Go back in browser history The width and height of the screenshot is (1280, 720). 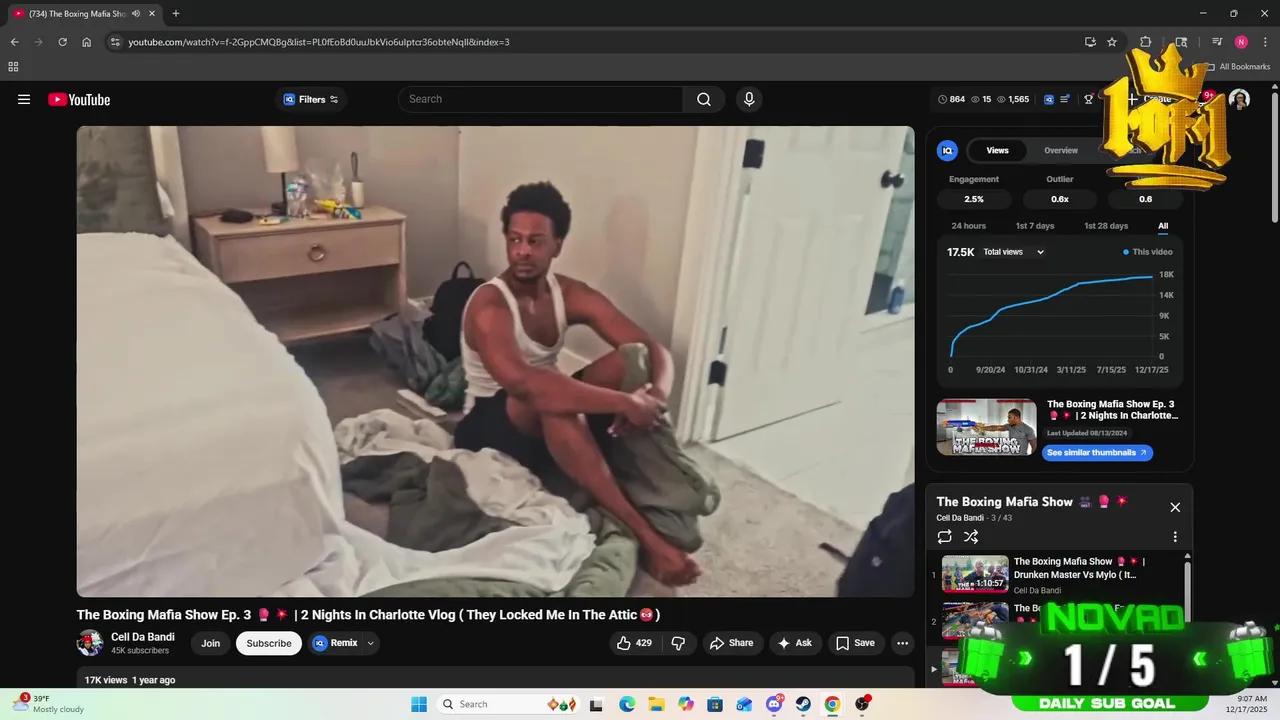[14, 42]
